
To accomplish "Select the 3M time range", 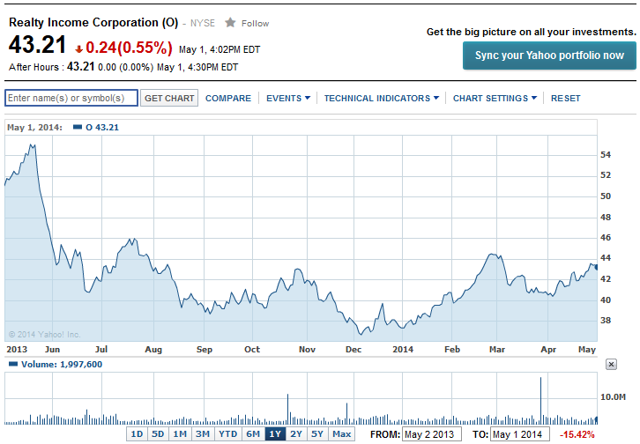I will point(202,434).
